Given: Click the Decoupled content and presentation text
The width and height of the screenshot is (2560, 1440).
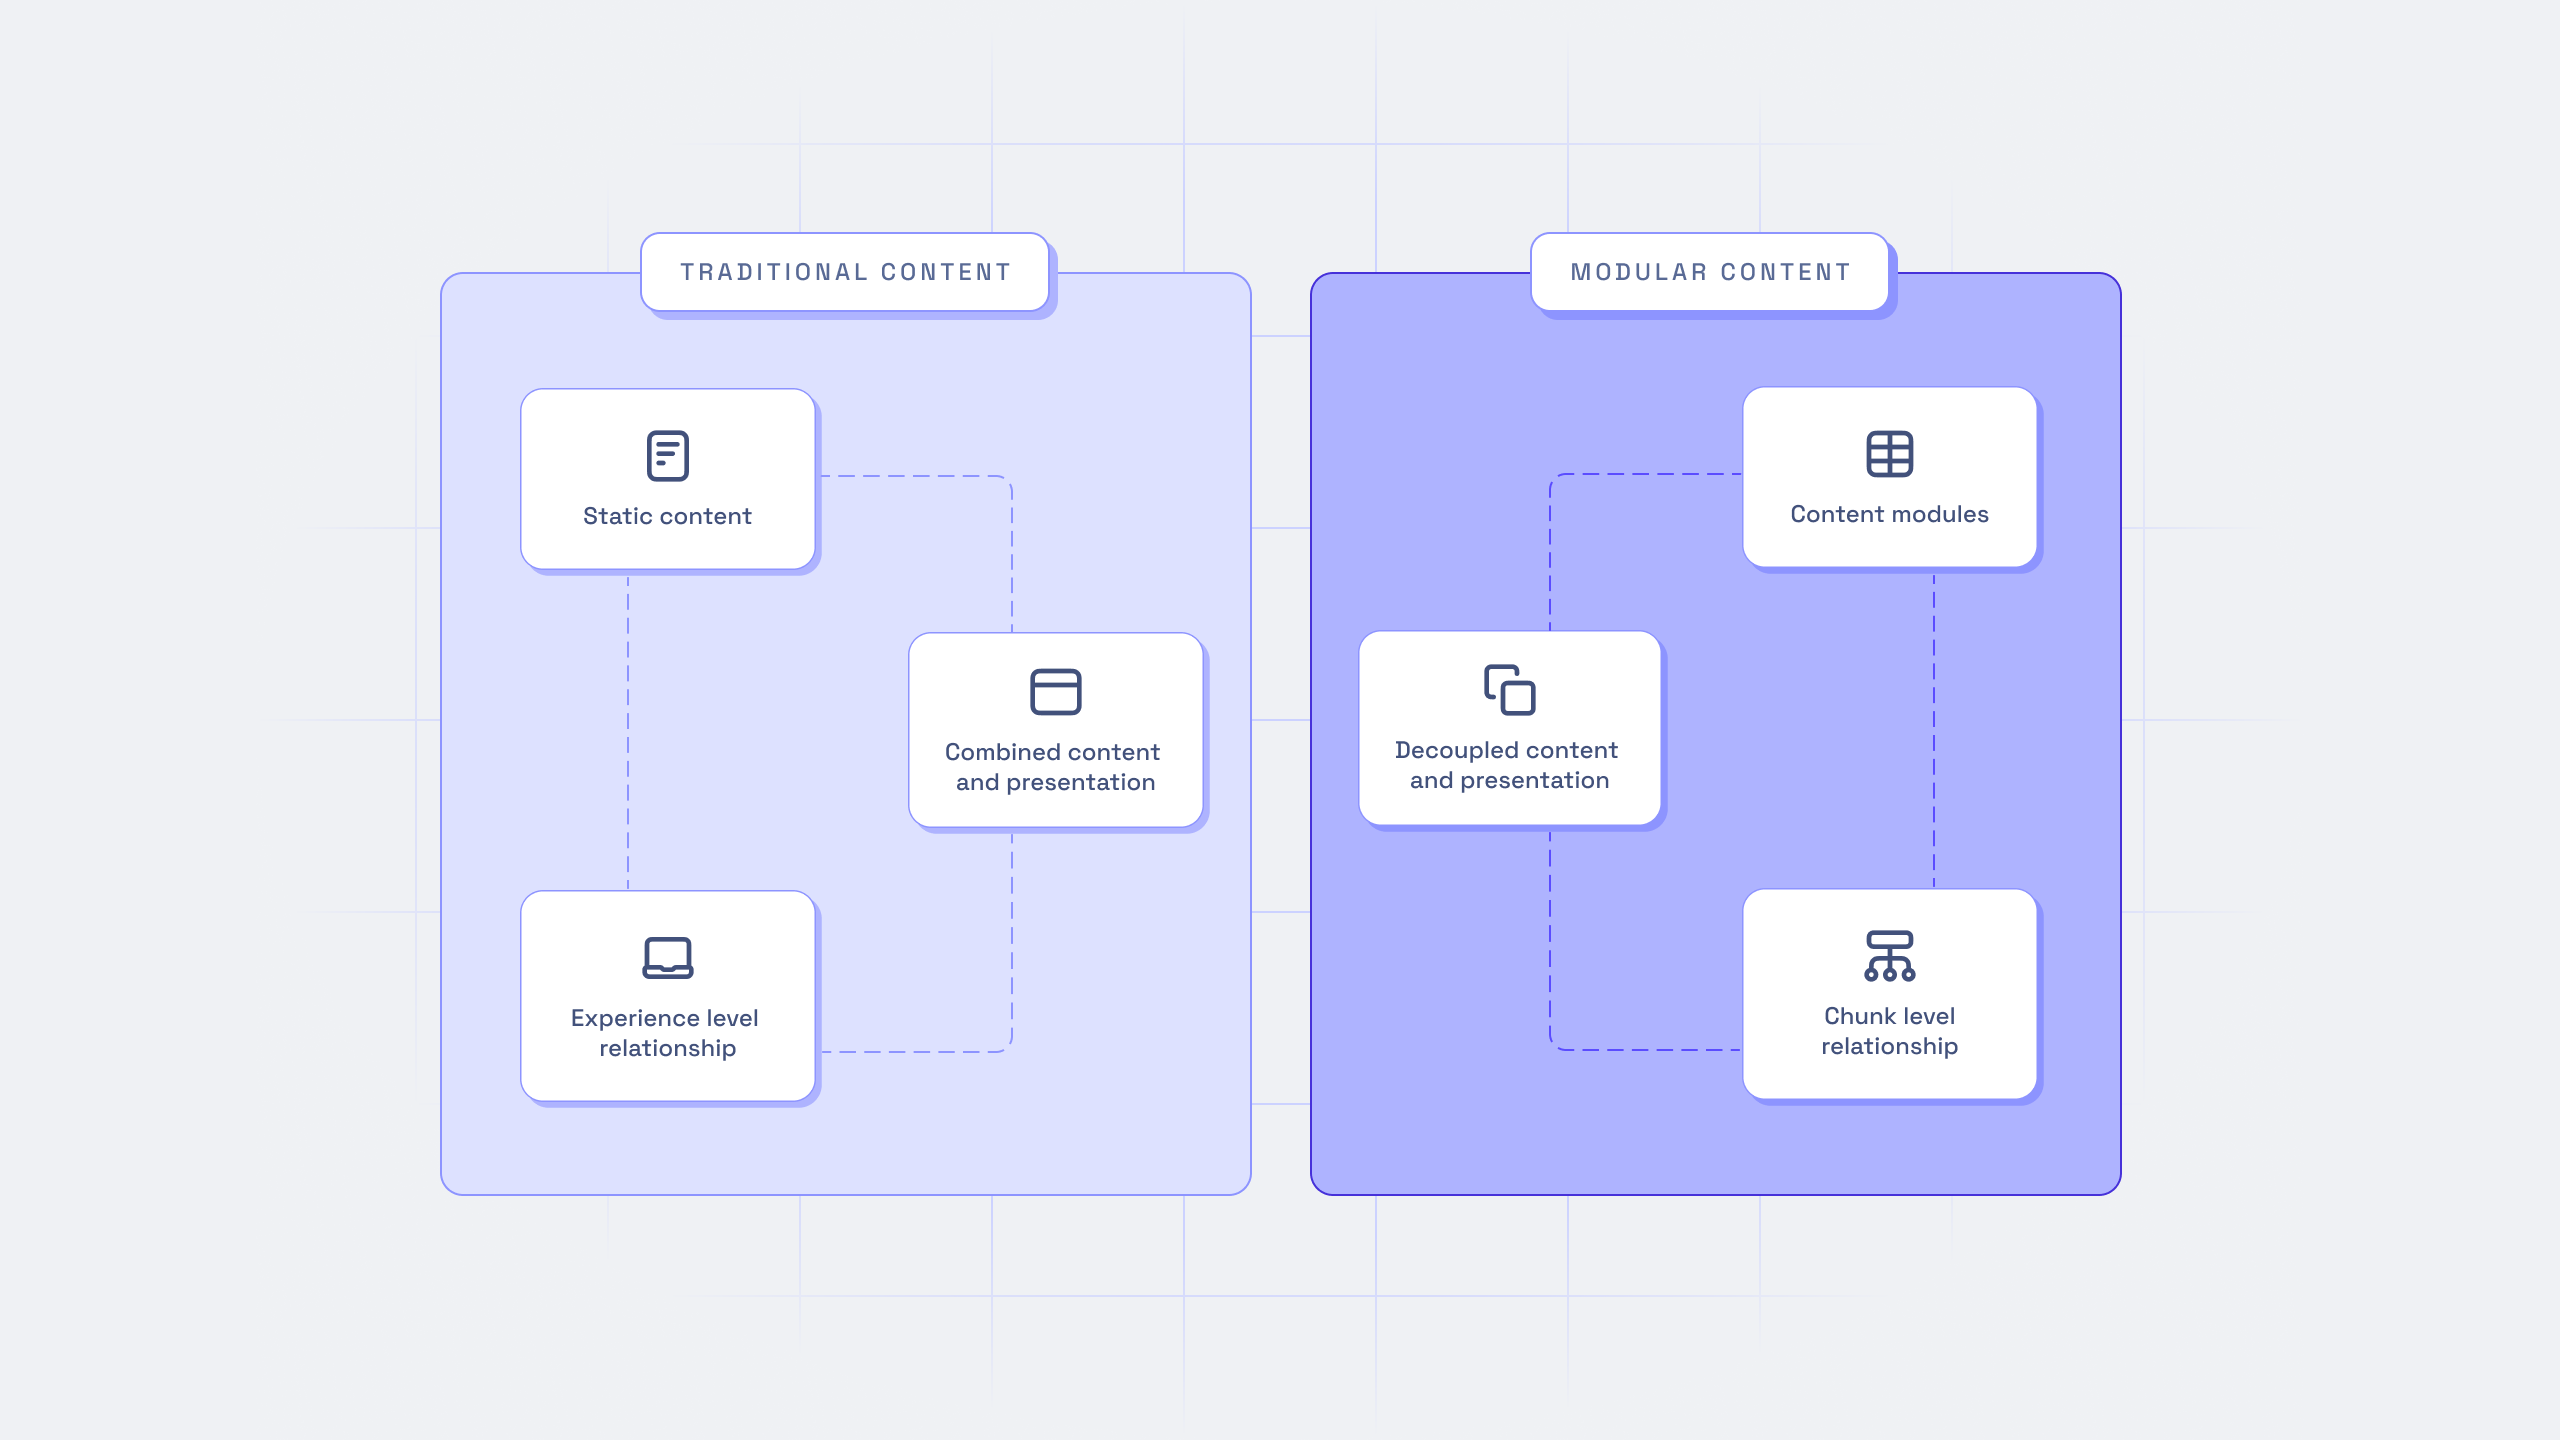Looking at the screenshot, I should pyautogui.click(x=1508, y=765).
